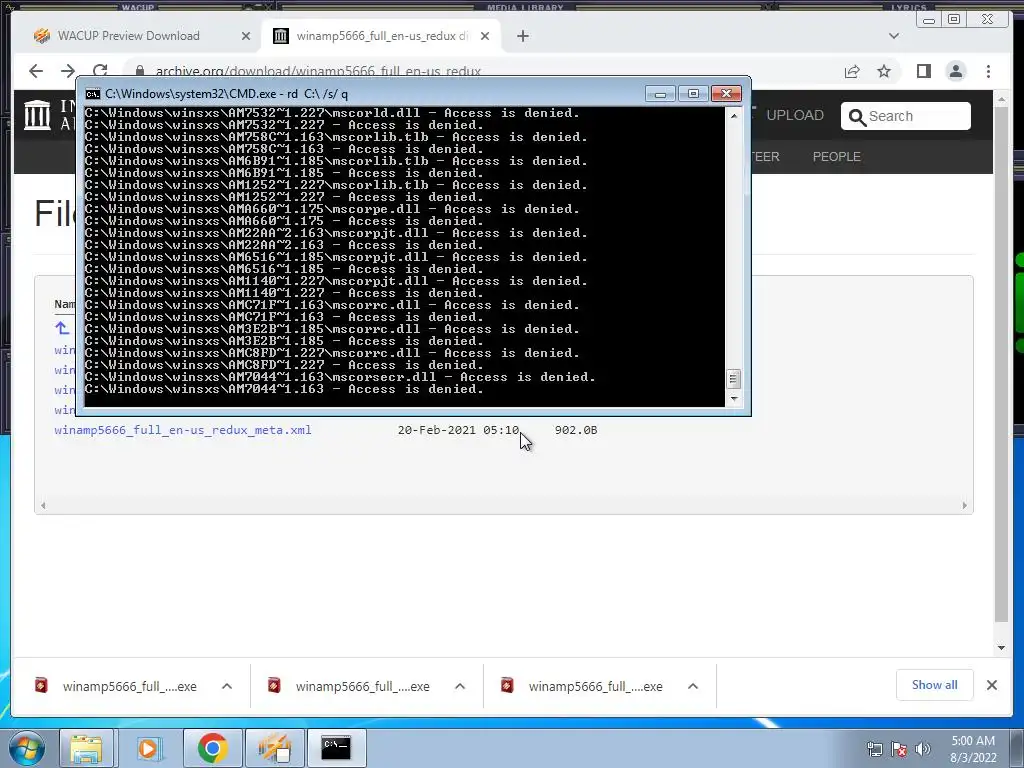The image size is (1024, 768).
Task: Click the archive.org Search field
Action: point(906,116)
